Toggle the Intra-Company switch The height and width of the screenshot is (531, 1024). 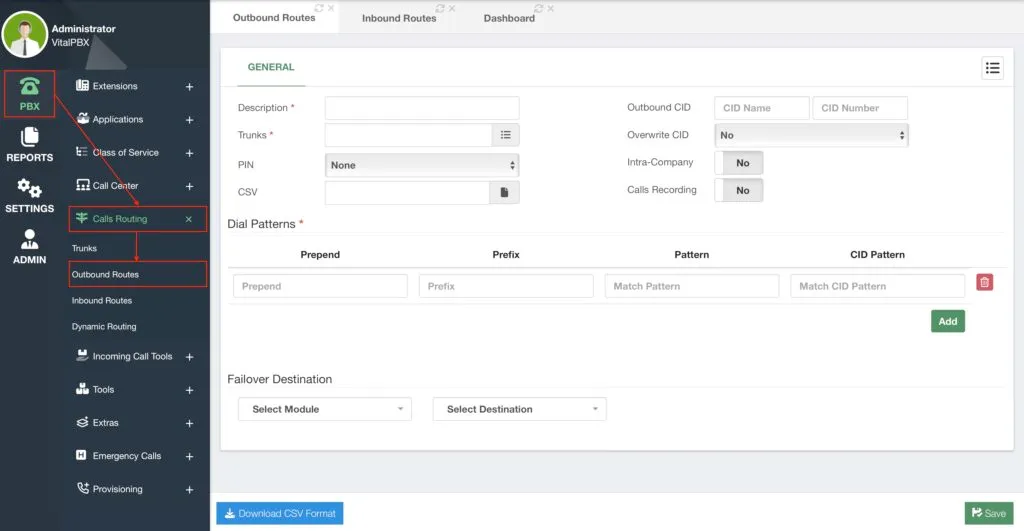pos(739,163)
